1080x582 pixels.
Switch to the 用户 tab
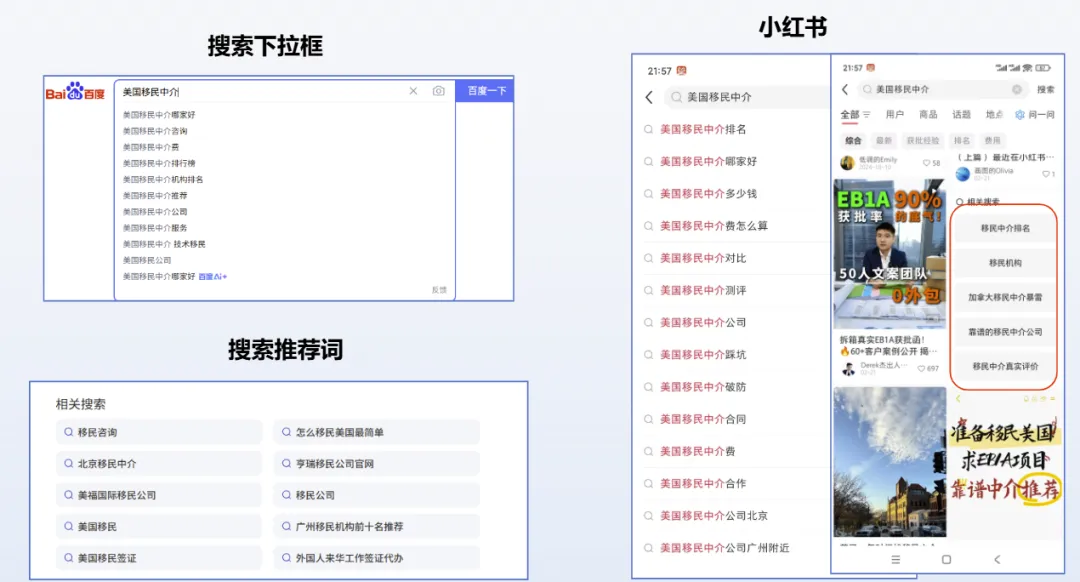[x=895, y=114]
